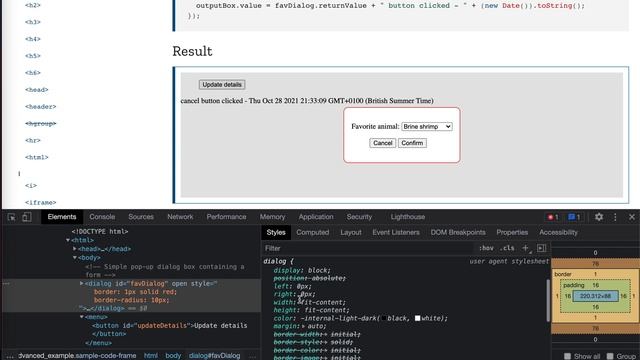The height and width of the screenshot is (360, 640).
Task: Open the <h5> sidebar link
Action: coord(33,56)
